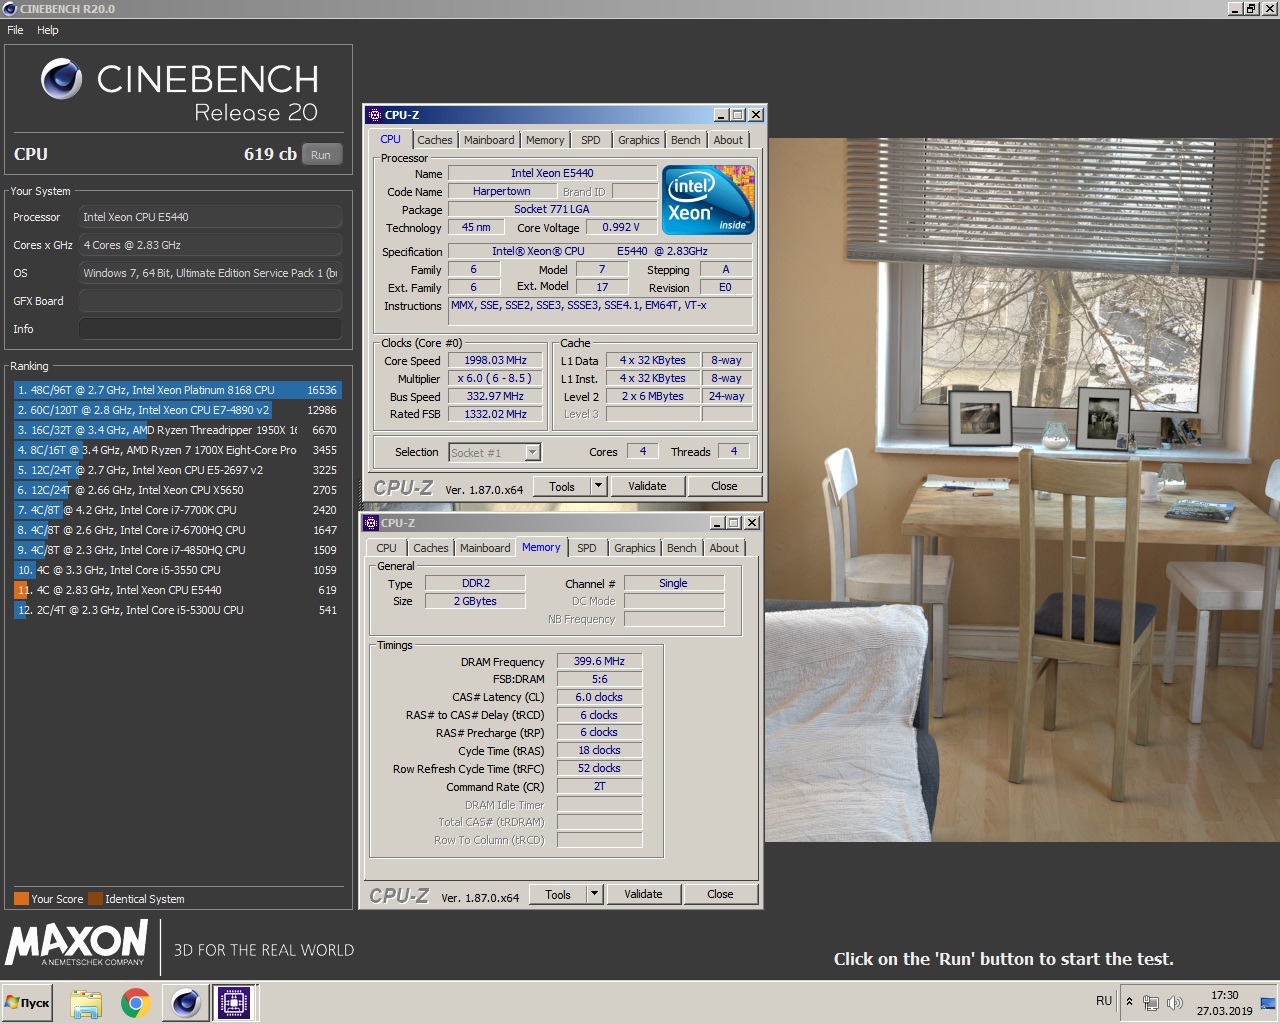Click Close button in upper CPU-Z
The image size is (1280, 1024).
tap(724, 486)
